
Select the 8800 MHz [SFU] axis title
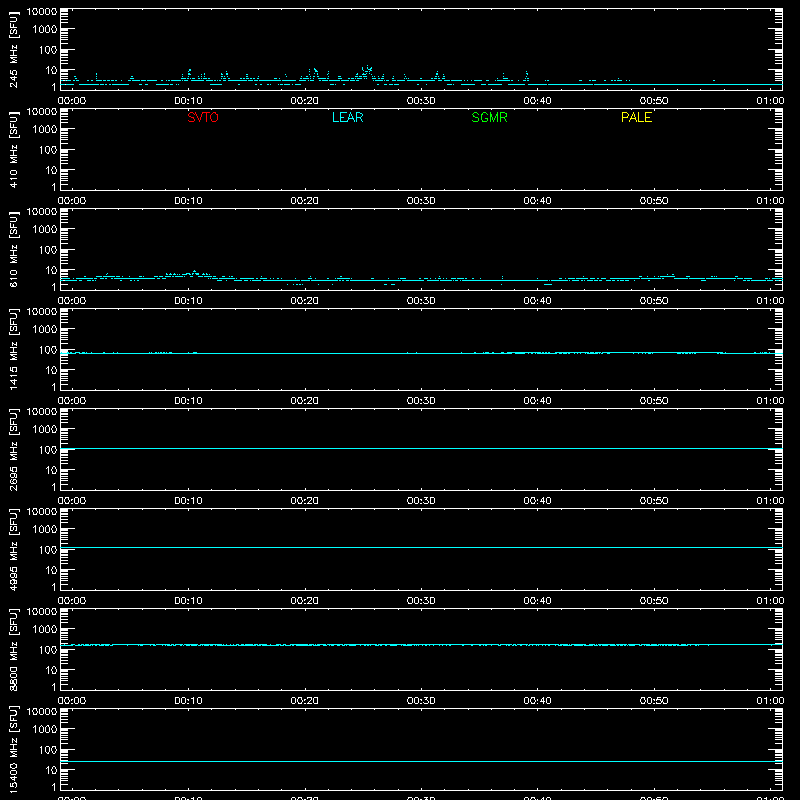pos(13,649)
